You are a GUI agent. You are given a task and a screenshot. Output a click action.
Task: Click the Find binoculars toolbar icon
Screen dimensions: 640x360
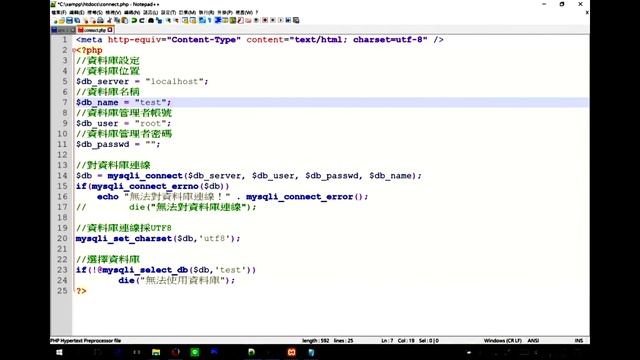(151, 20)
